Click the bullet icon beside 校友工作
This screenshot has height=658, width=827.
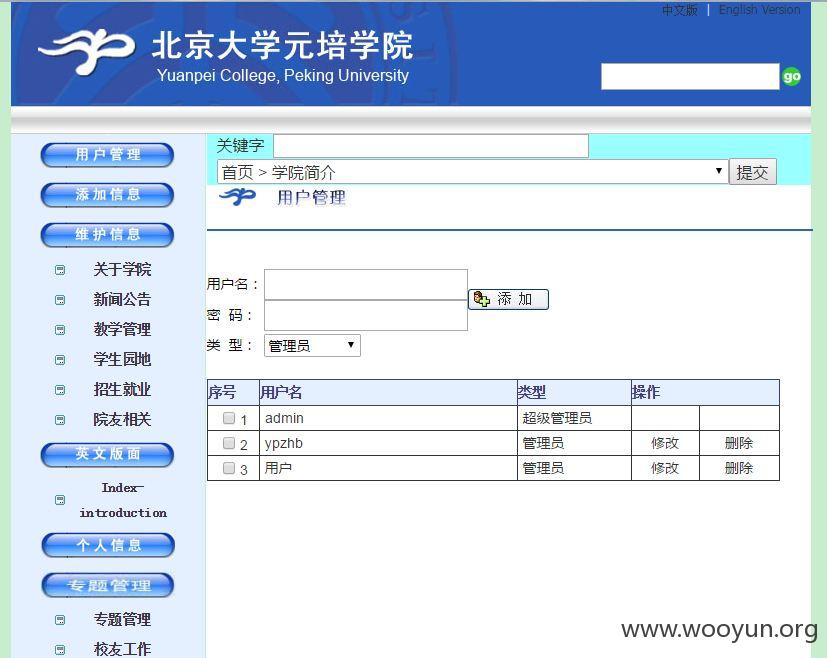pyautogui.click(x=60, y=650)
